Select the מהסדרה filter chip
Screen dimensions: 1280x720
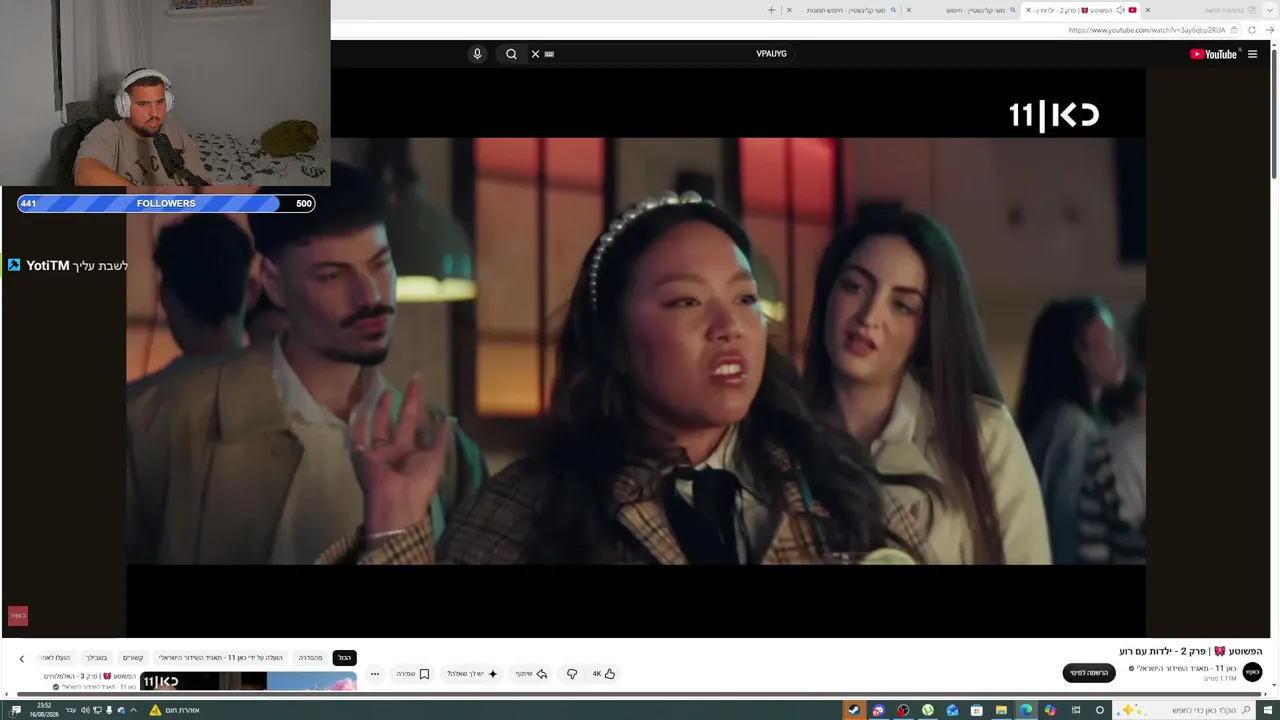311,658
